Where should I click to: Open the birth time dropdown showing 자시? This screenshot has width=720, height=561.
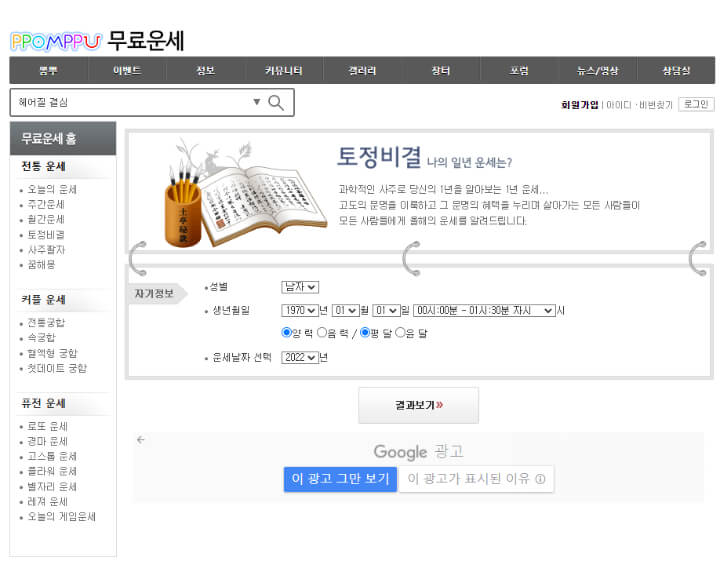484,310
